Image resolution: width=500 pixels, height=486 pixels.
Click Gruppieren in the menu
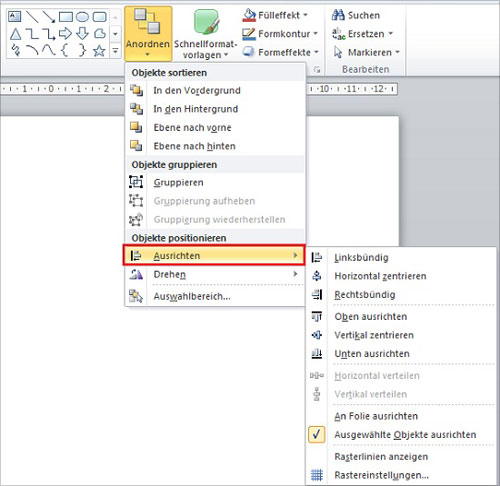(214, 183)
